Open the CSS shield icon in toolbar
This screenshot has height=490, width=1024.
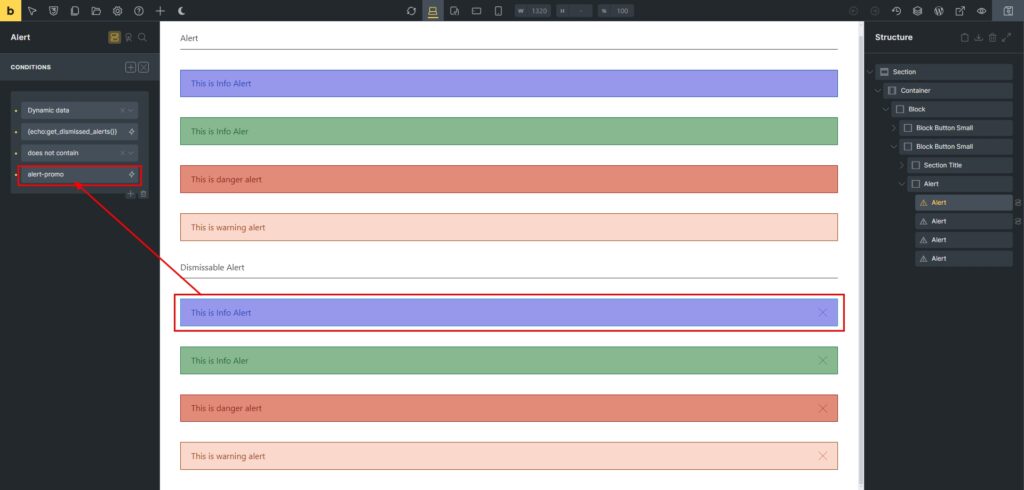(54, 11)
